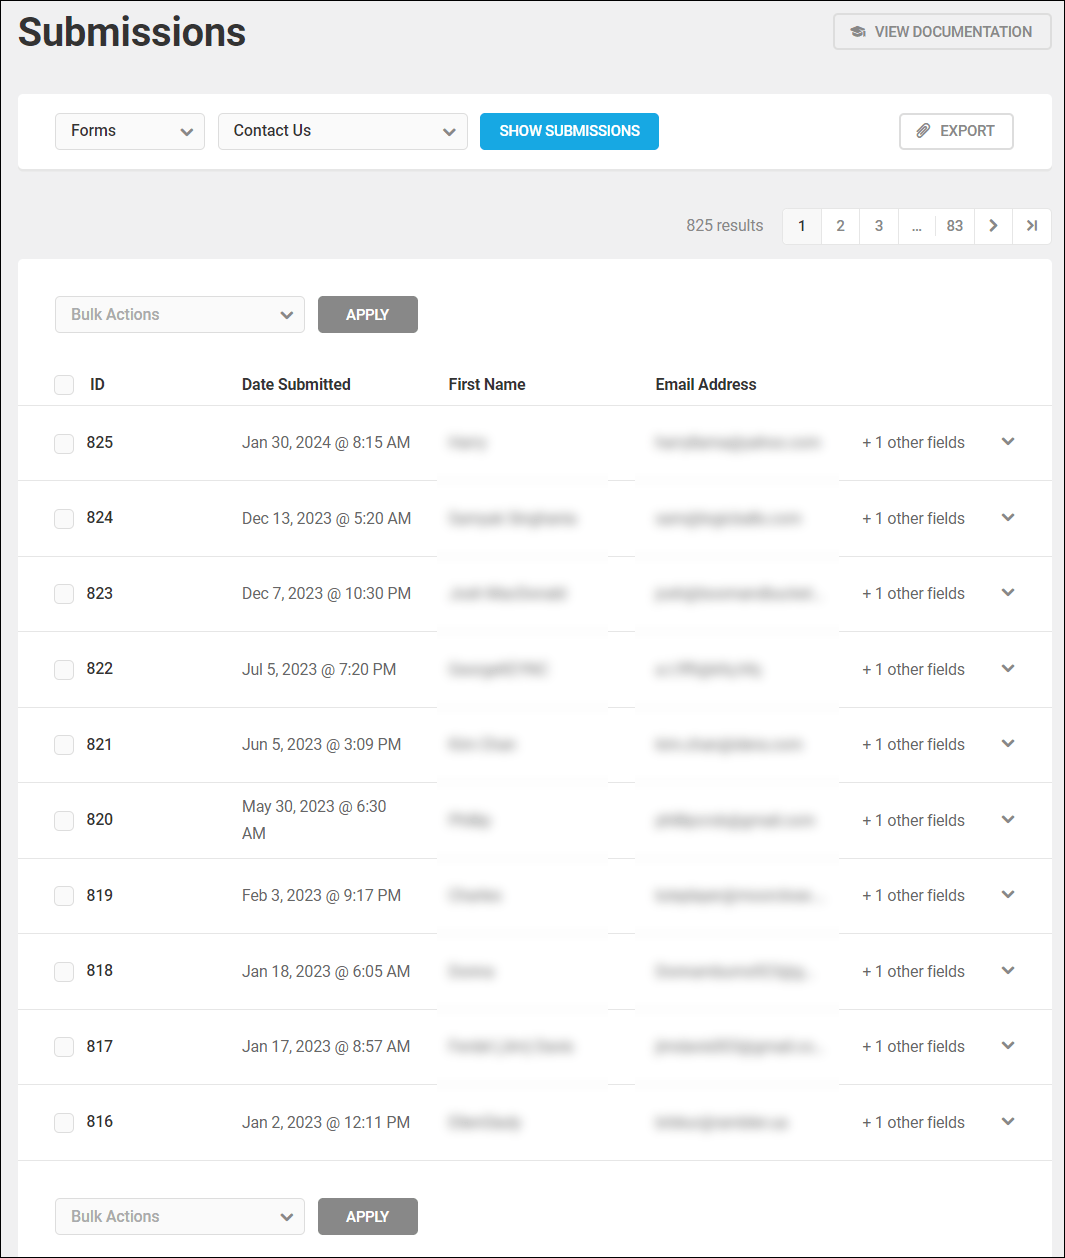This screenshot has height=1258, width=1065.
Task: Expand row 816 details chevron
Action: tap(1008, 1122)
